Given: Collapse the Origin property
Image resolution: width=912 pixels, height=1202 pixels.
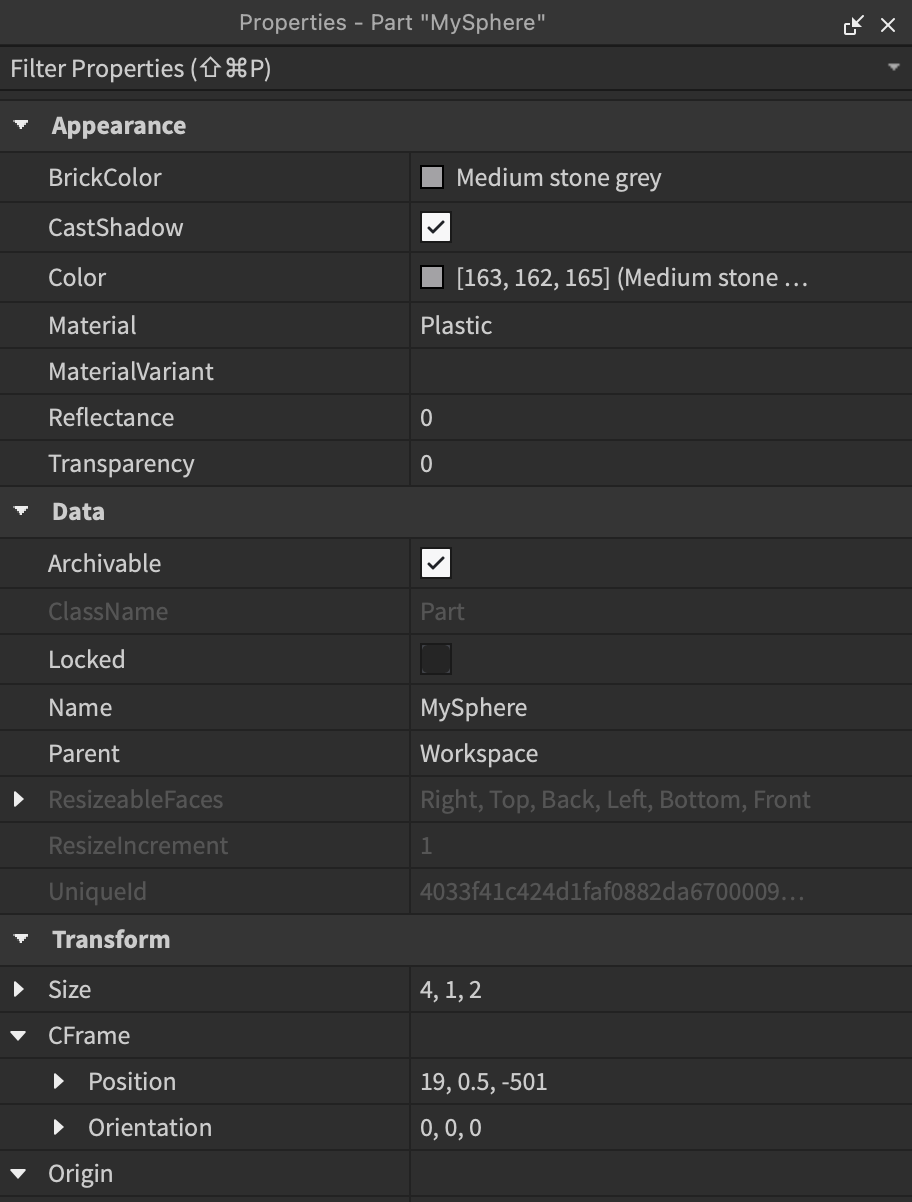Looking at the screenshot, I should point(19,1173).
